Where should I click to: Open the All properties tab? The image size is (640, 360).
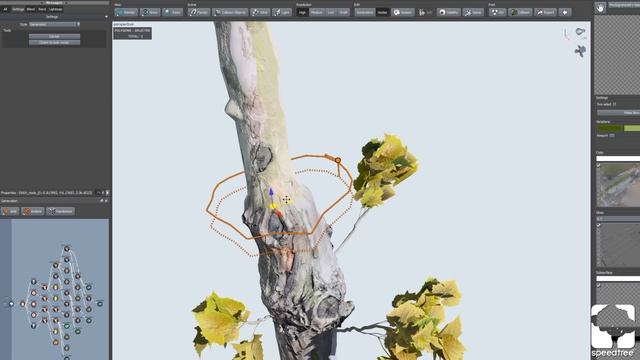click(x=5, y=9)
